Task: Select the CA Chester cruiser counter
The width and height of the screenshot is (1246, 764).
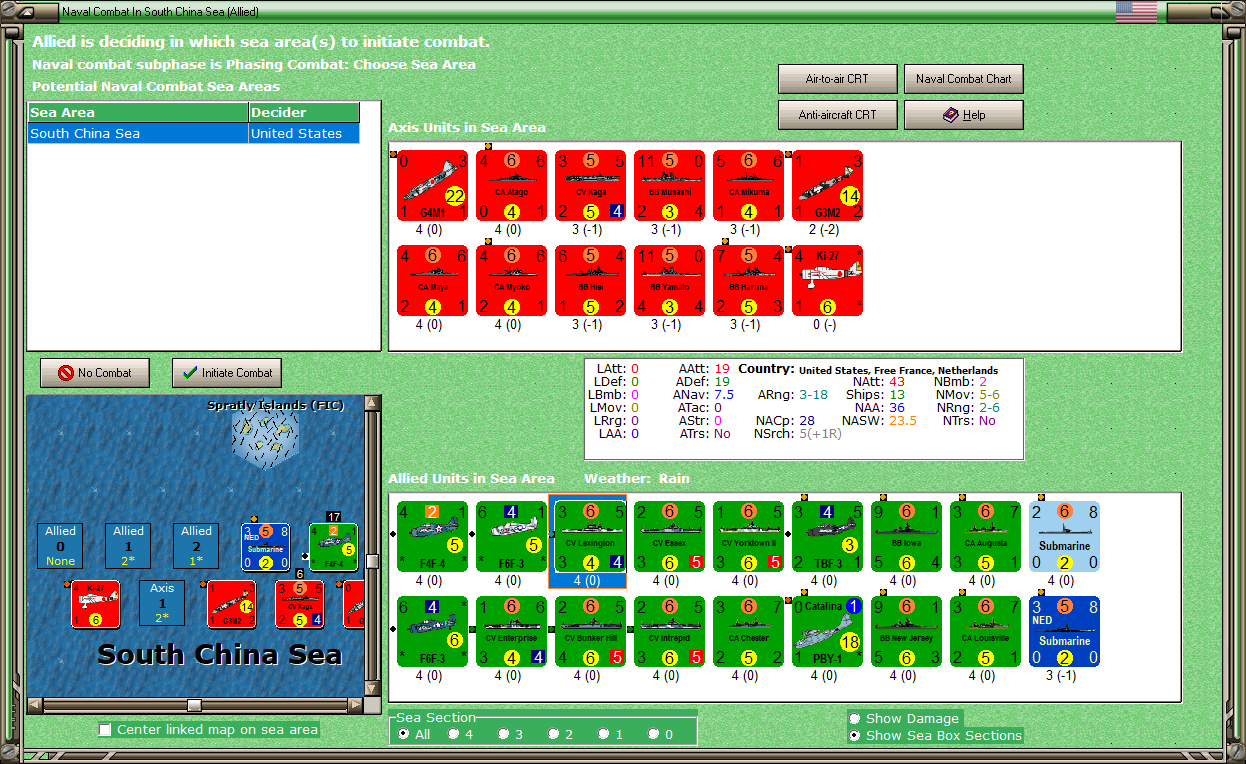Action: [748, 632]
